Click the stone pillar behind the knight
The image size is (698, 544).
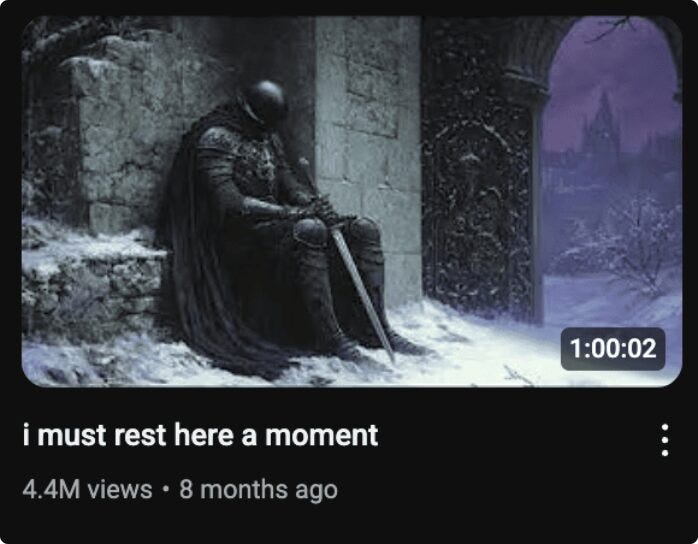point(367,134)
